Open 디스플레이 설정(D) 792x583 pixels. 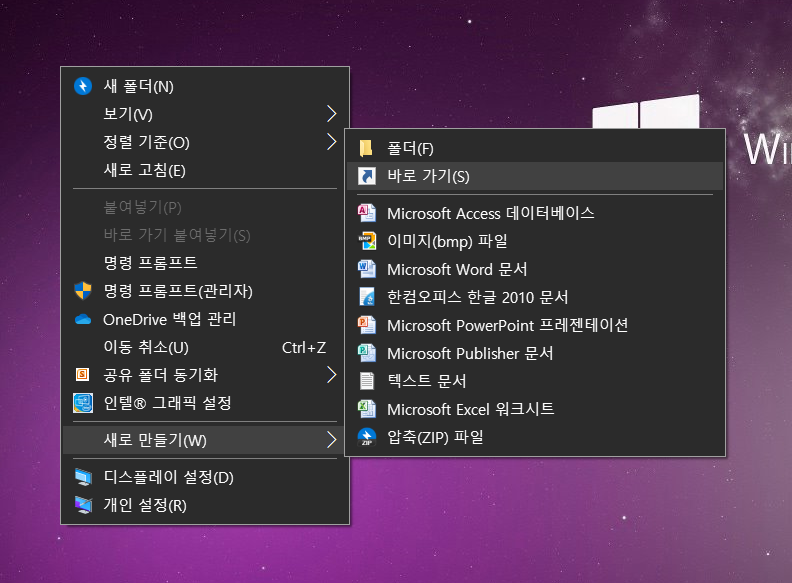pos(205,477)
